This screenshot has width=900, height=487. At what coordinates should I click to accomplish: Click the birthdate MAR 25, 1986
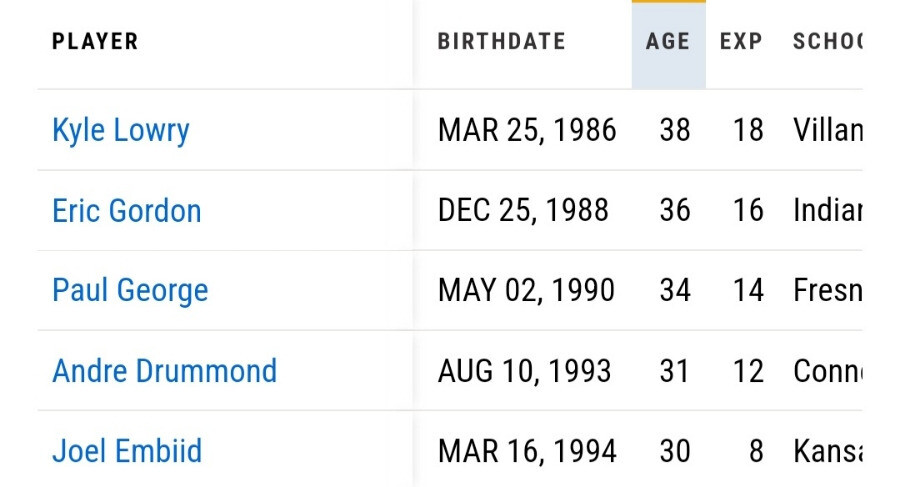pos(527,130)
